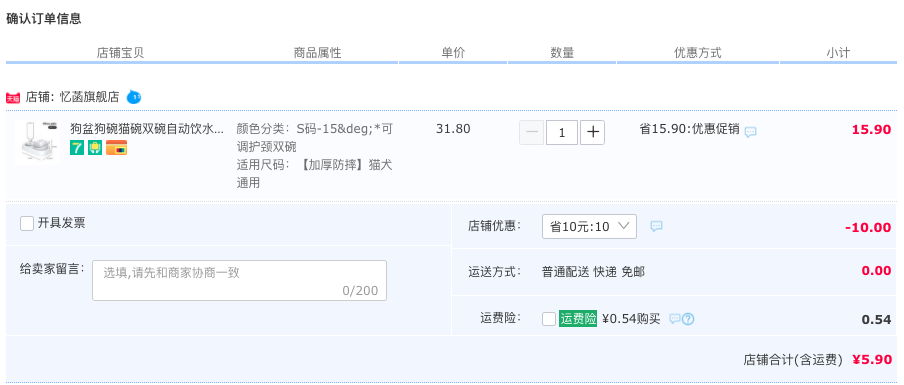Enable the 运费险 shipping insurance checkbox
This screenshot has width=904, height=385.
(549, 319)
